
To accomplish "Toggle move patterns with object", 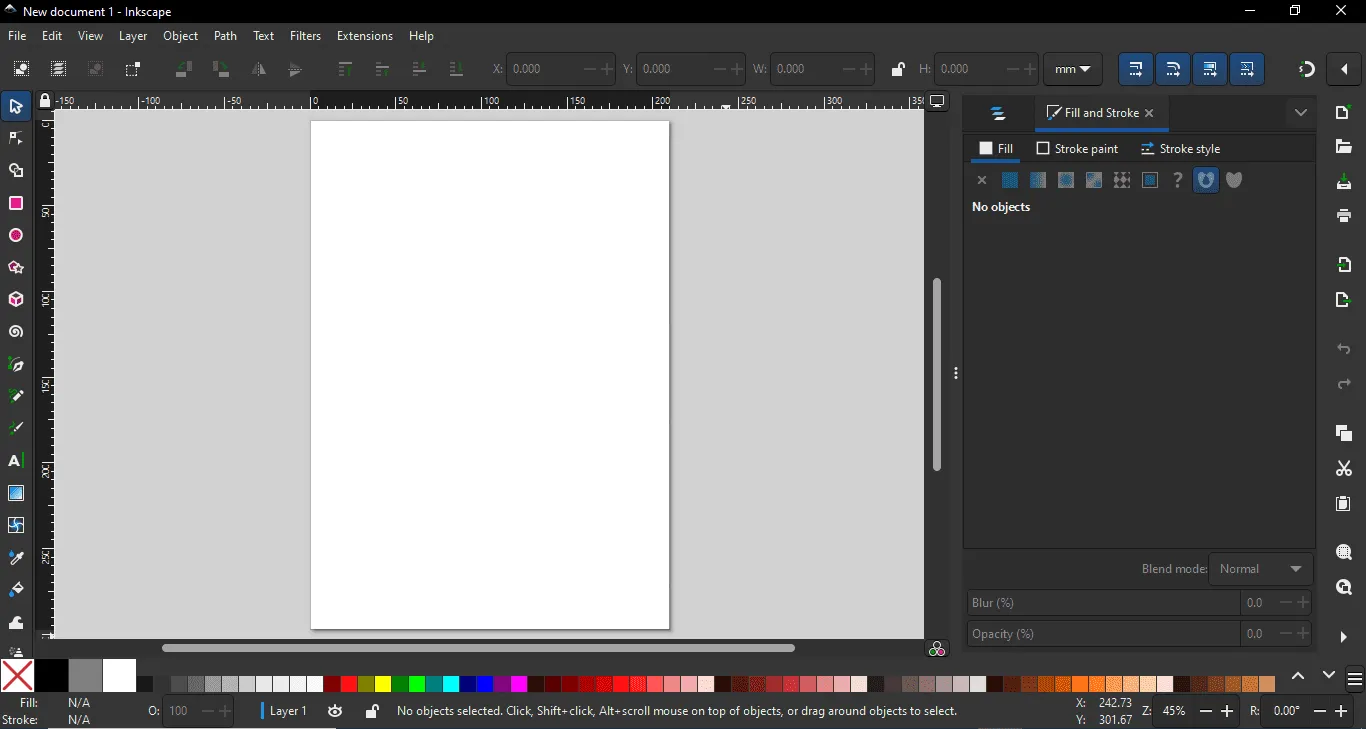I will [x=1247, y=69].
